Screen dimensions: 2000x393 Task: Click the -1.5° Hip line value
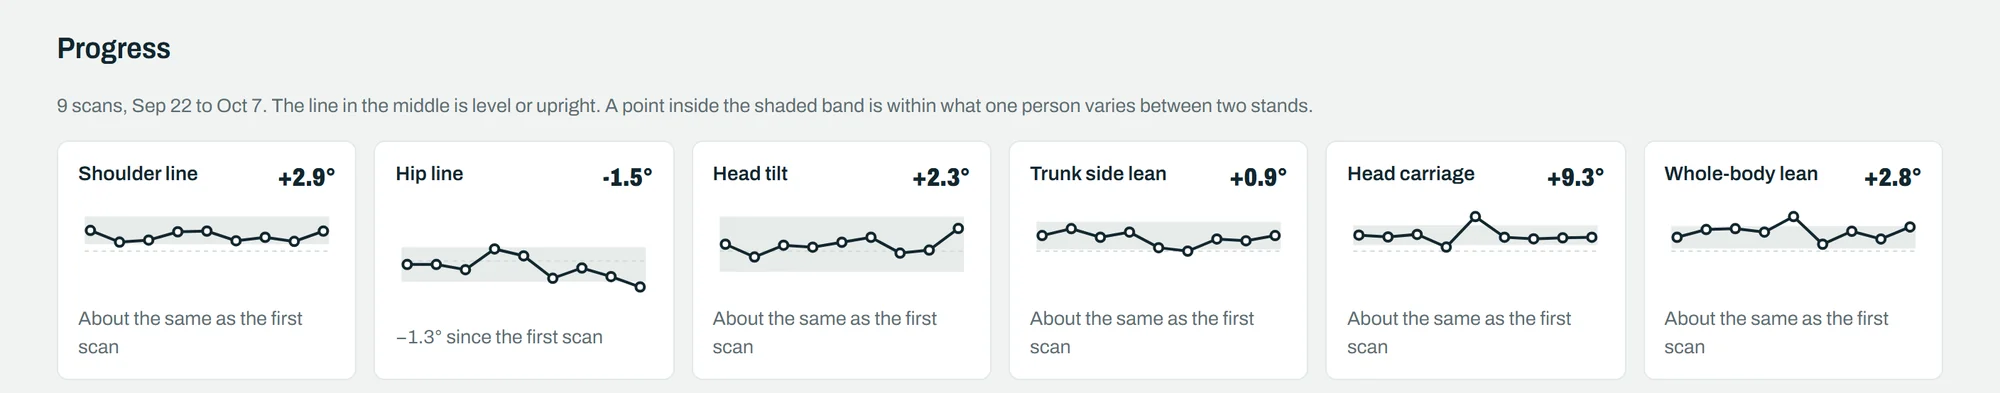click(x=627, y=178)
